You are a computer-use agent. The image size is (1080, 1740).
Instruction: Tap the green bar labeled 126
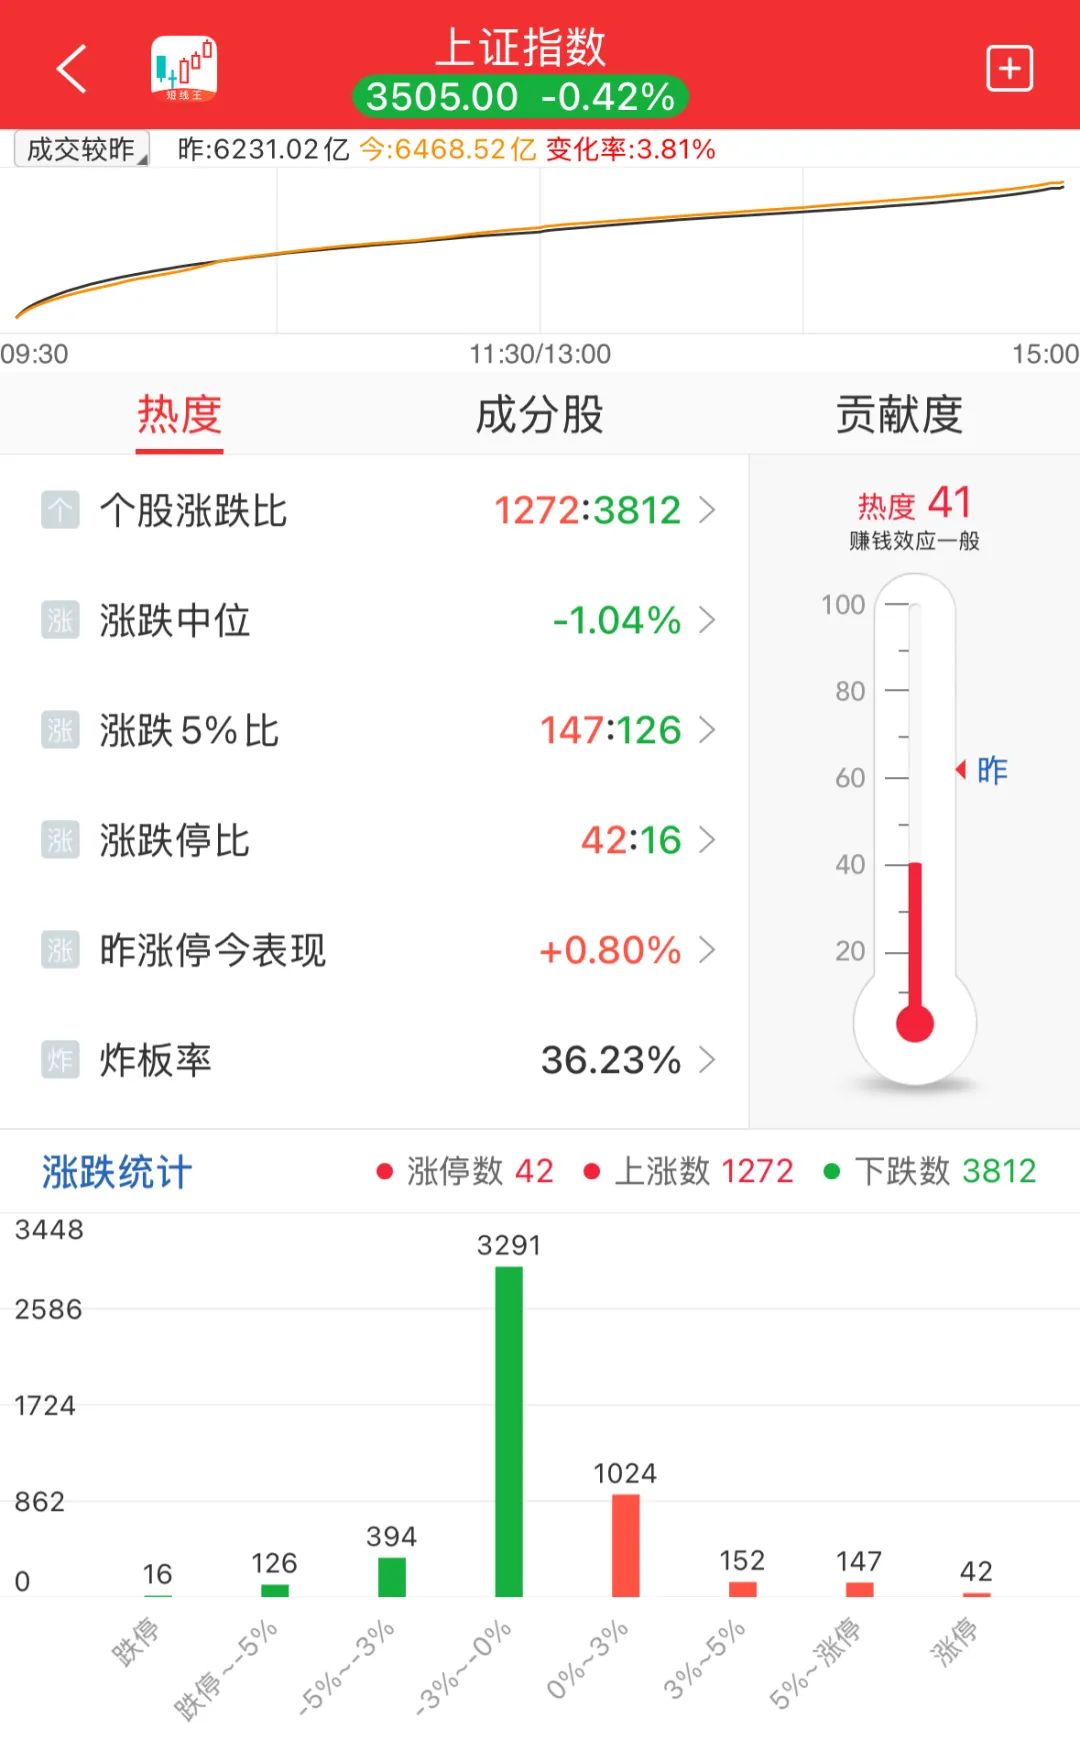(275, 1590)
